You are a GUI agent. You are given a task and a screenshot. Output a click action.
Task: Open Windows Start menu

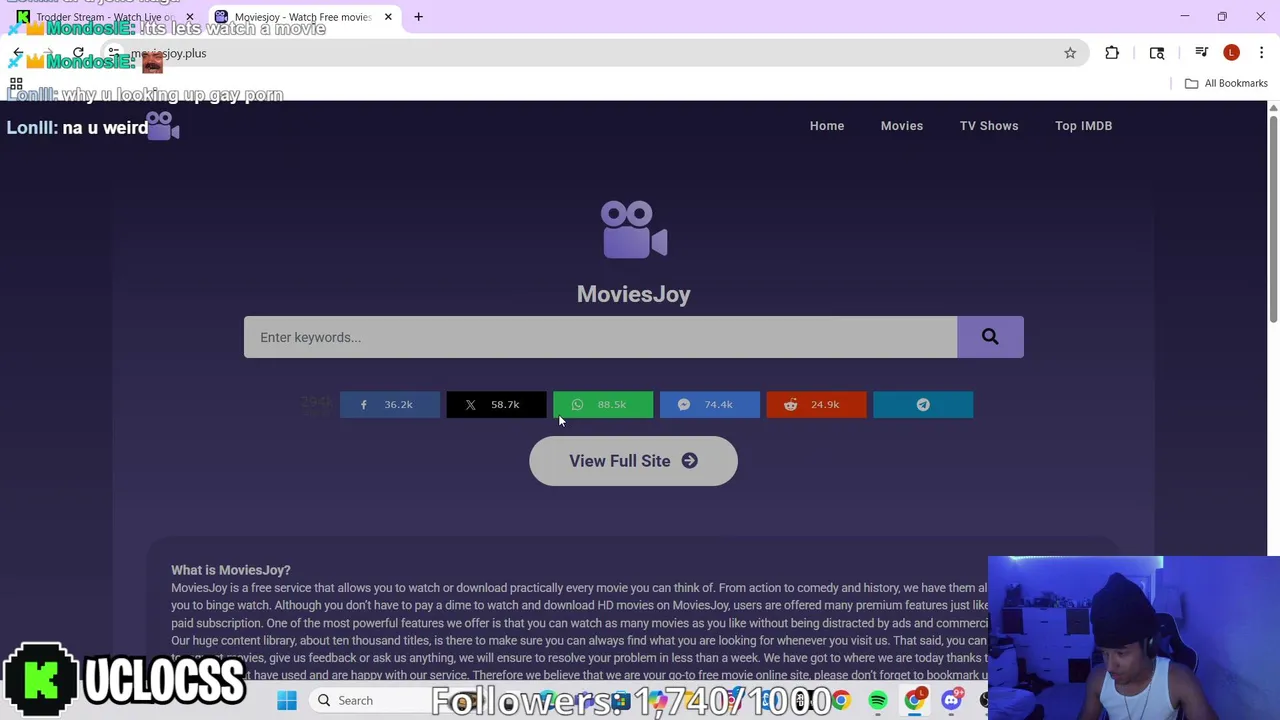tap(287, 701)
